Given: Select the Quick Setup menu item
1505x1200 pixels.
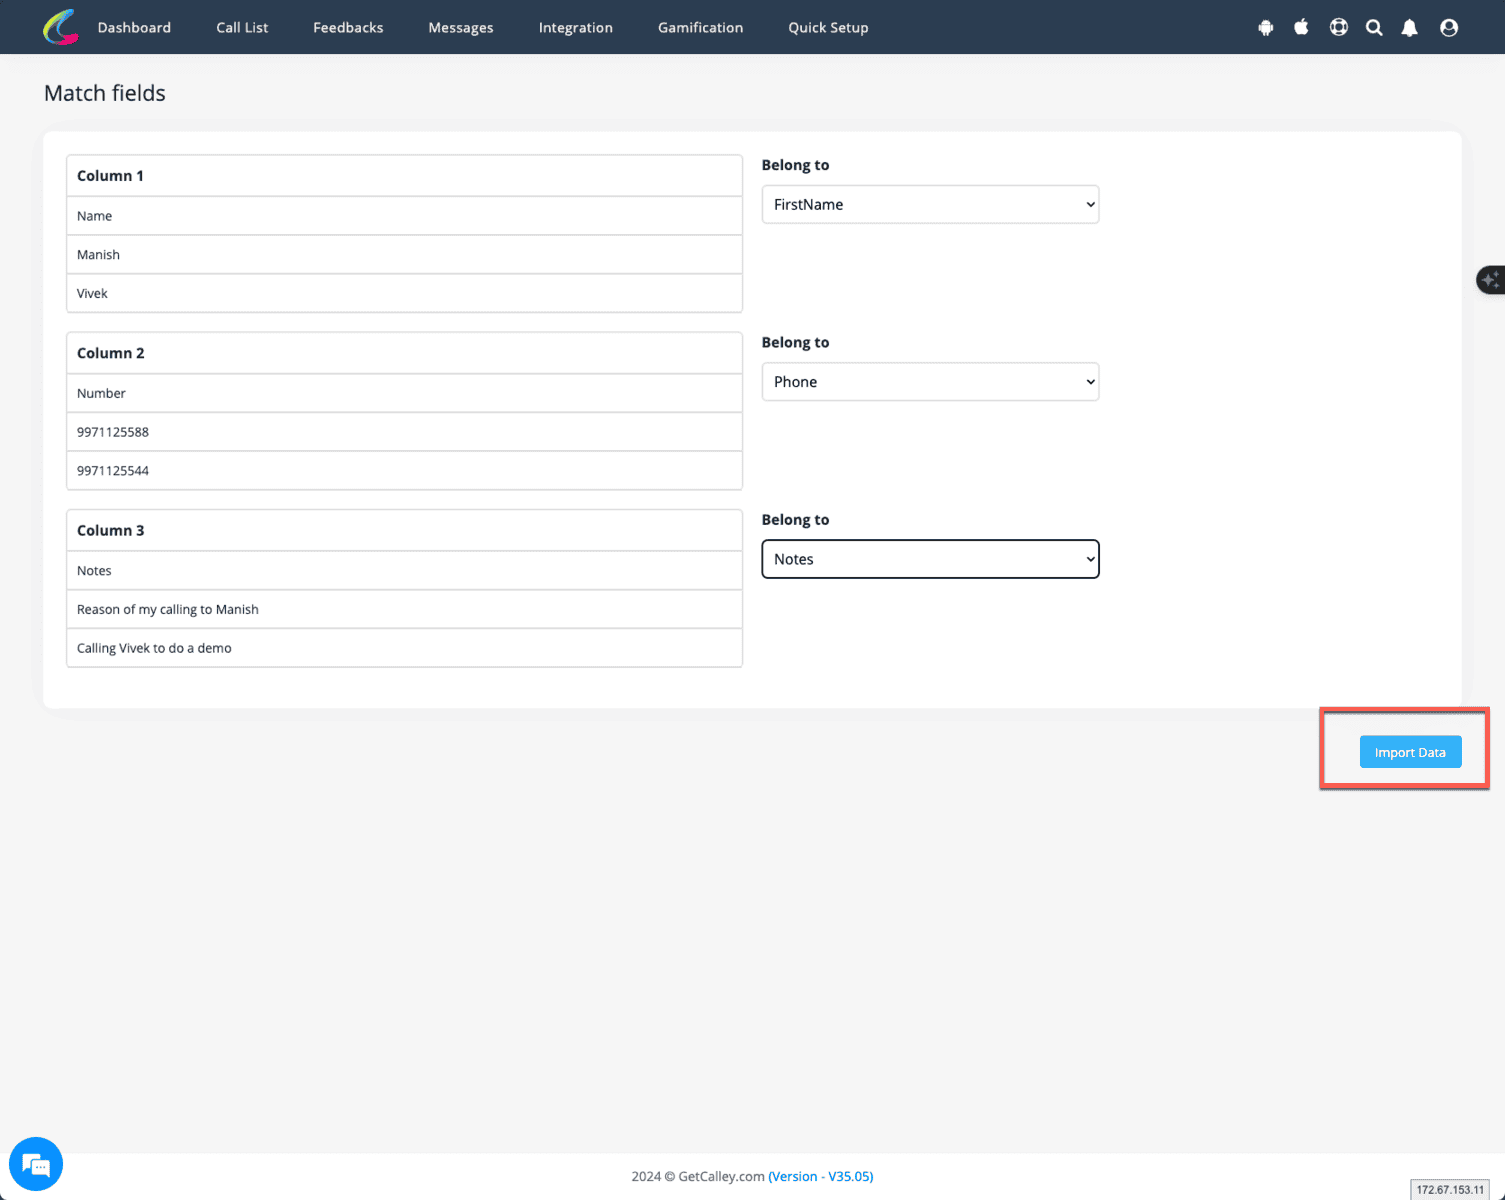Looking at the screenshot, I should [x=828, y=28].
